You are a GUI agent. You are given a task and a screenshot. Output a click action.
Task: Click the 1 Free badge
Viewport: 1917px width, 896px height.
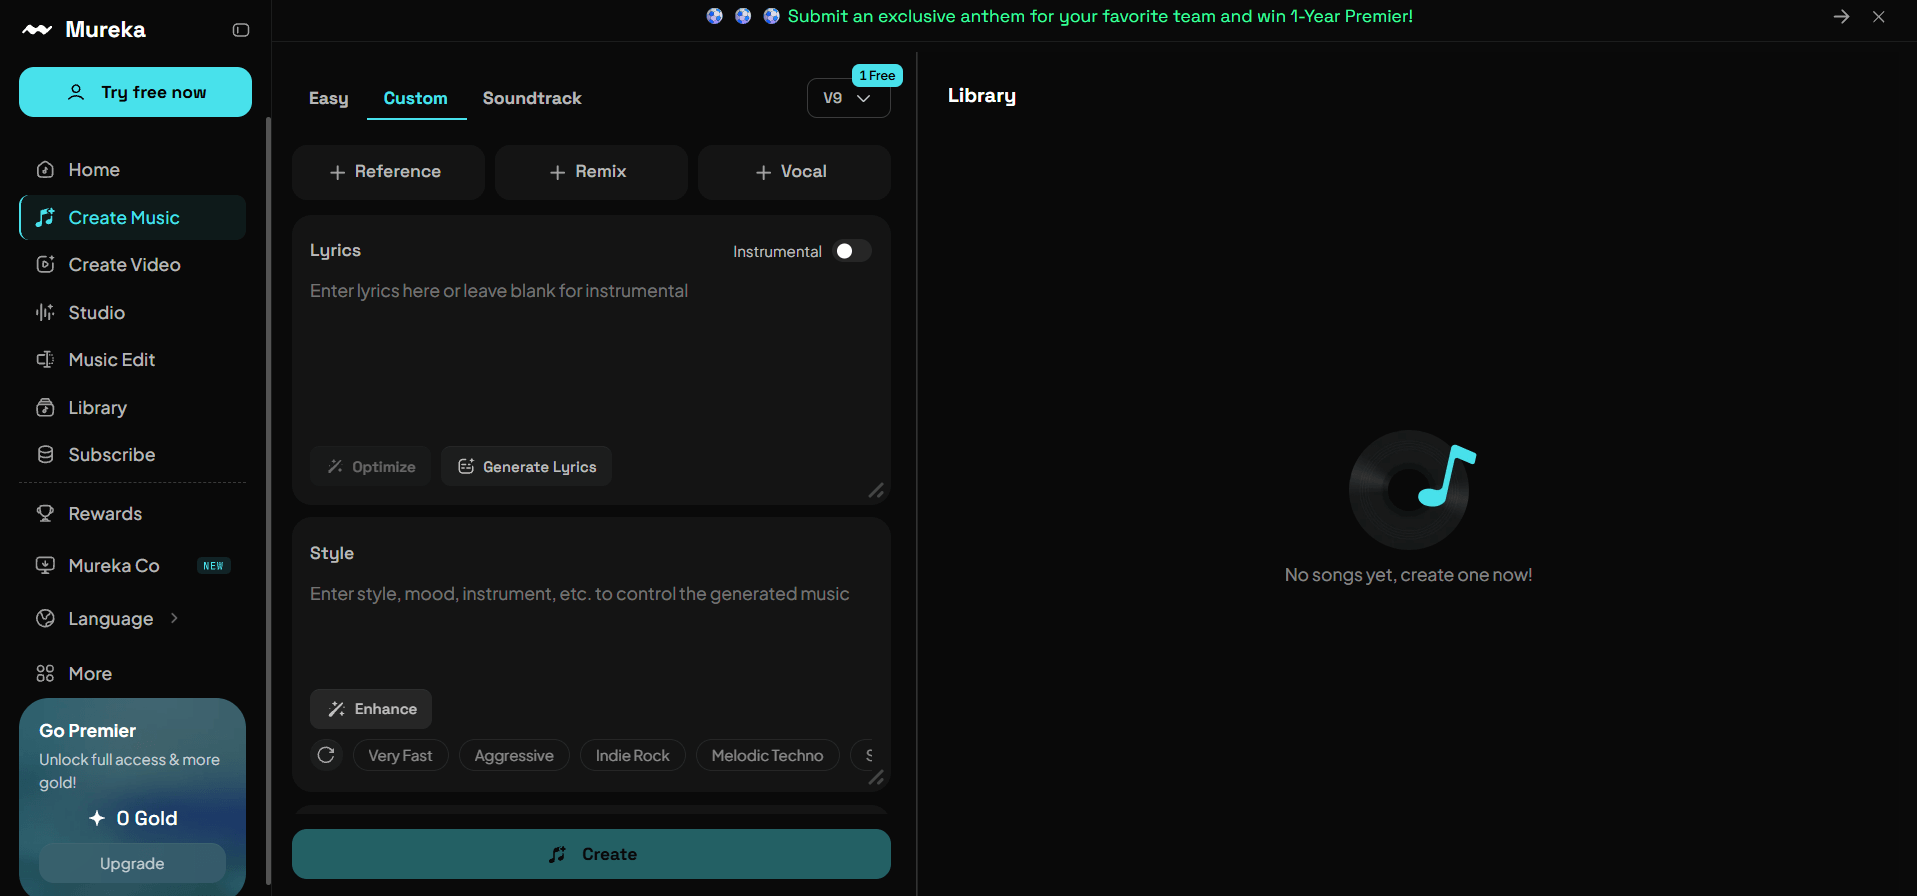tap(877, 76)
